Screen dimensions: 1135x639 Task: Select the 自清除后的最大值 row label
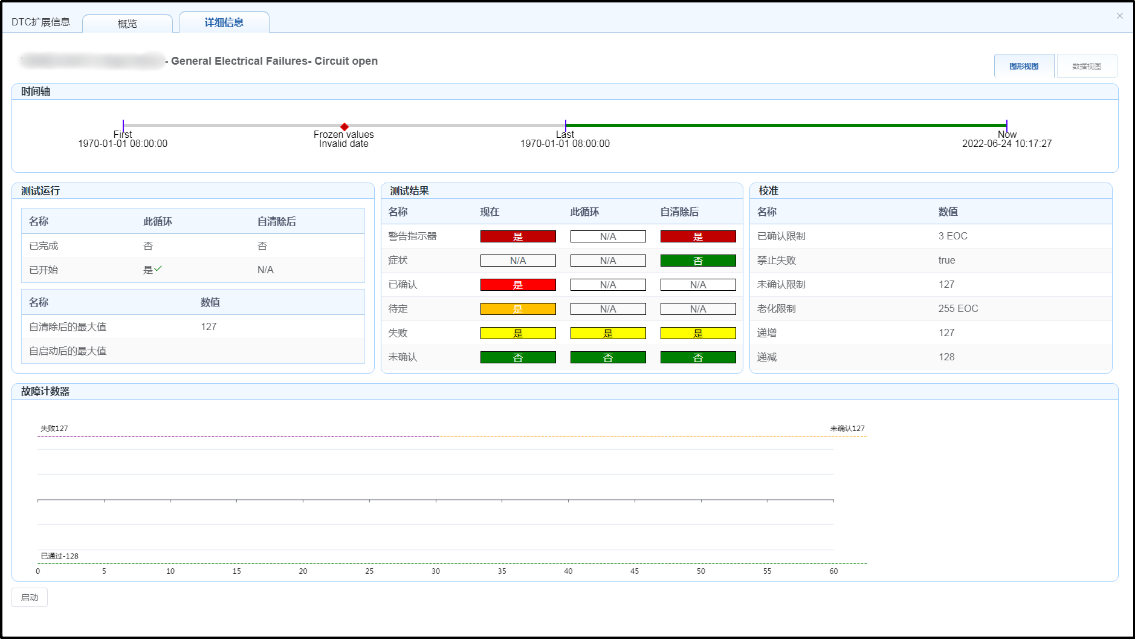[67, 326]
